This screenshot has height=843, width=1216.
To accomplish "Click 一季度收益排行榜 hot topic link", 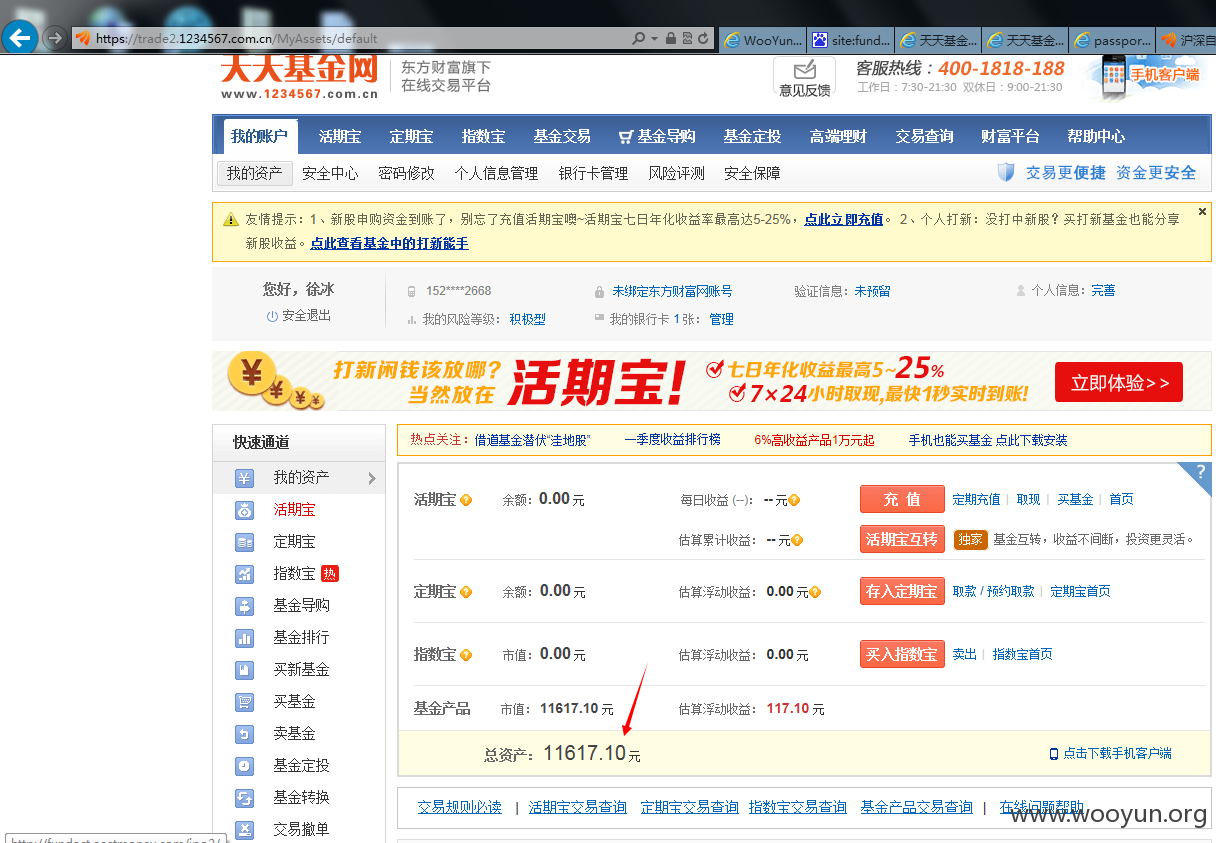I will (x=672, y=440).
